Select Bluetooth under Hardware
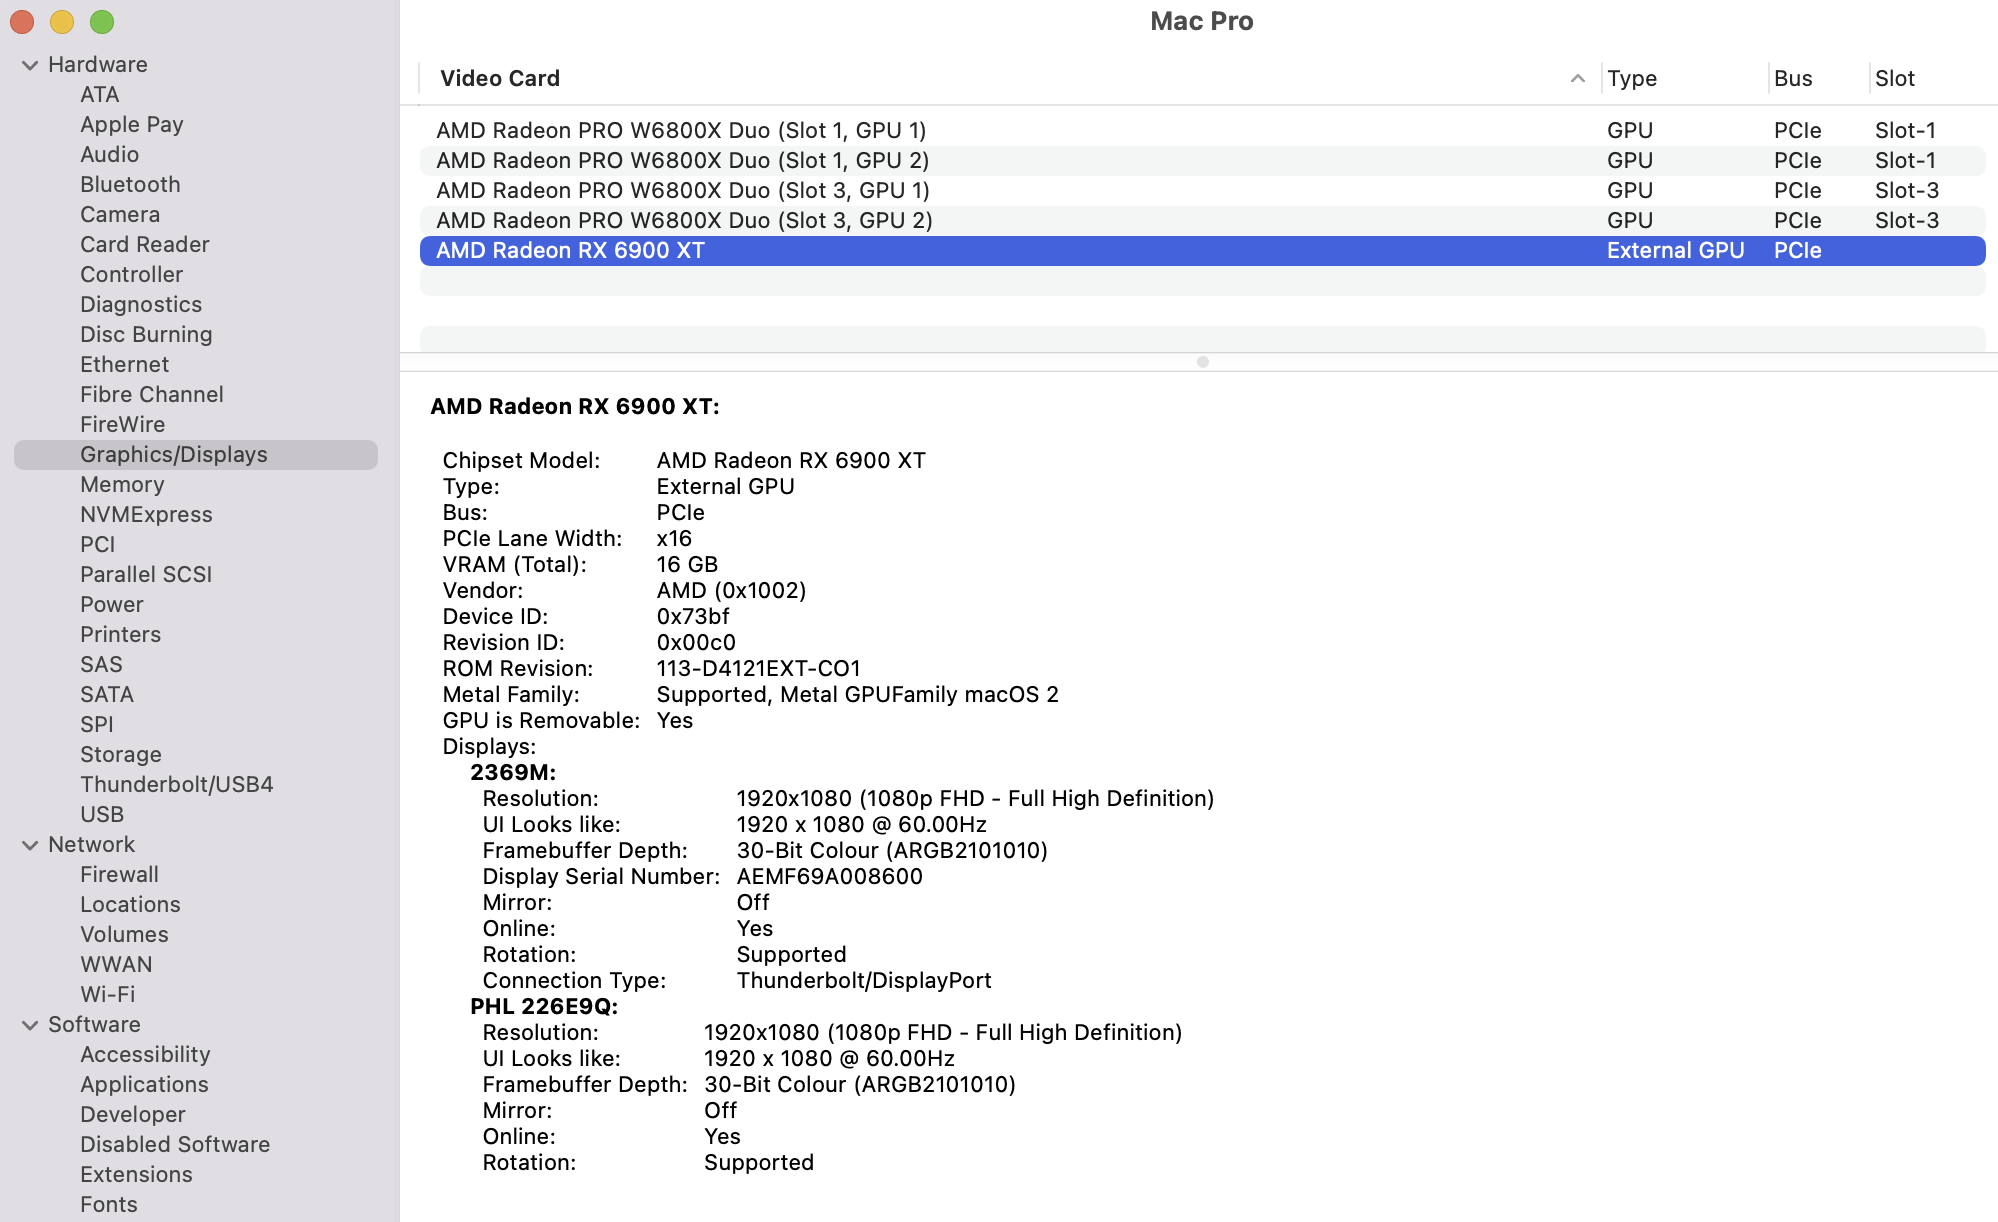The width and height of the screenshot is (1998, 1222). pos(130,184)
